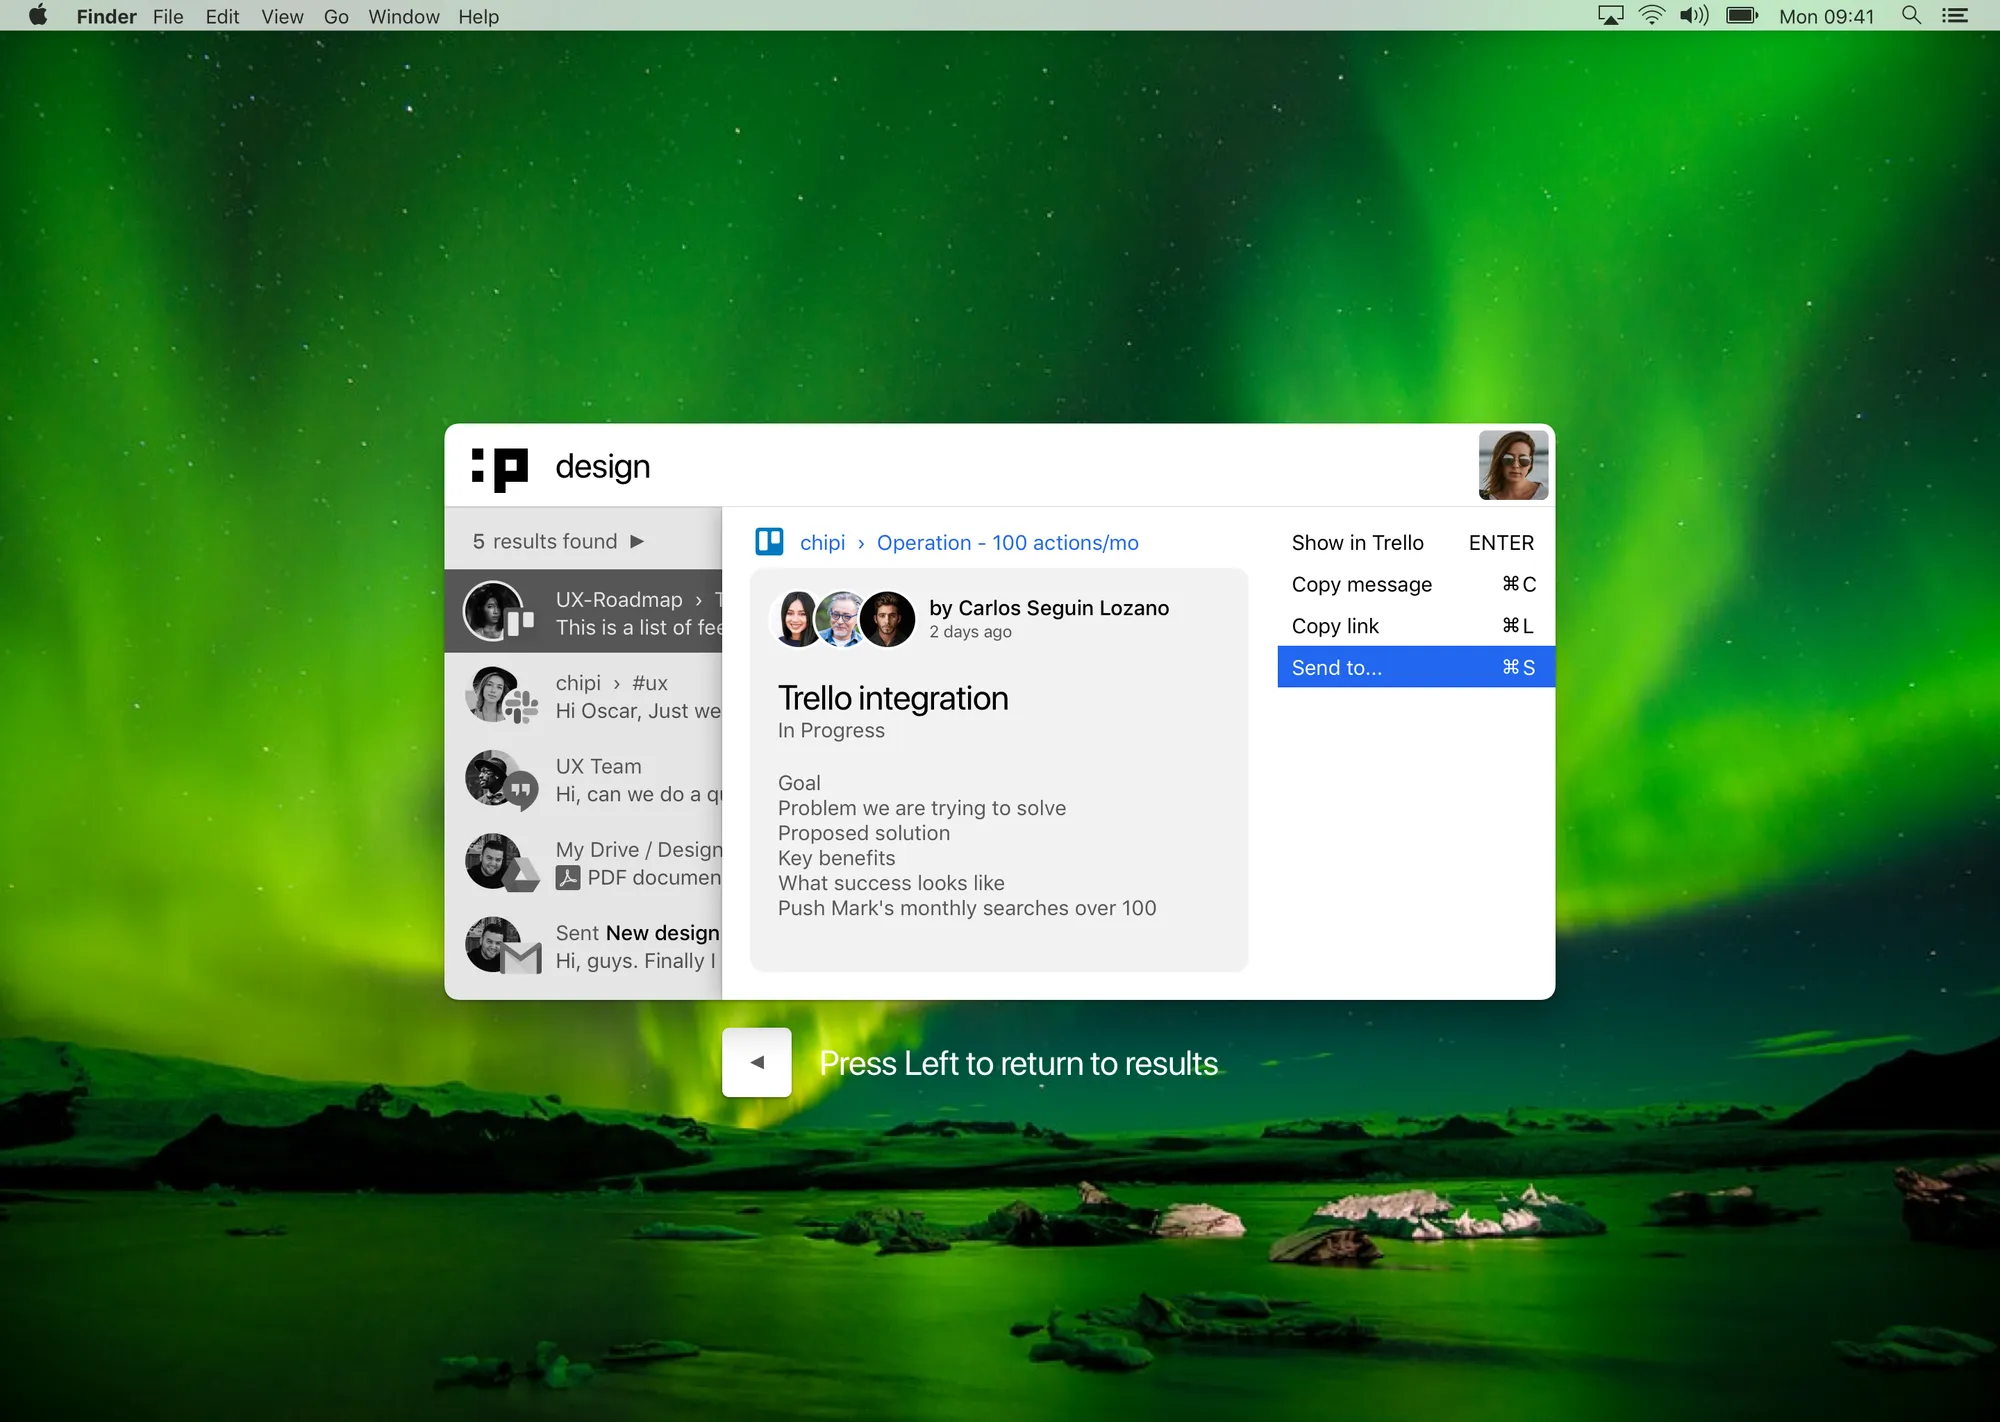The width and height of the screenshot is (2000, 1422).
Task: Click 'Push Mark's monthly searches over 100' line
Action: pyautogui.click(x=967, y=908)
